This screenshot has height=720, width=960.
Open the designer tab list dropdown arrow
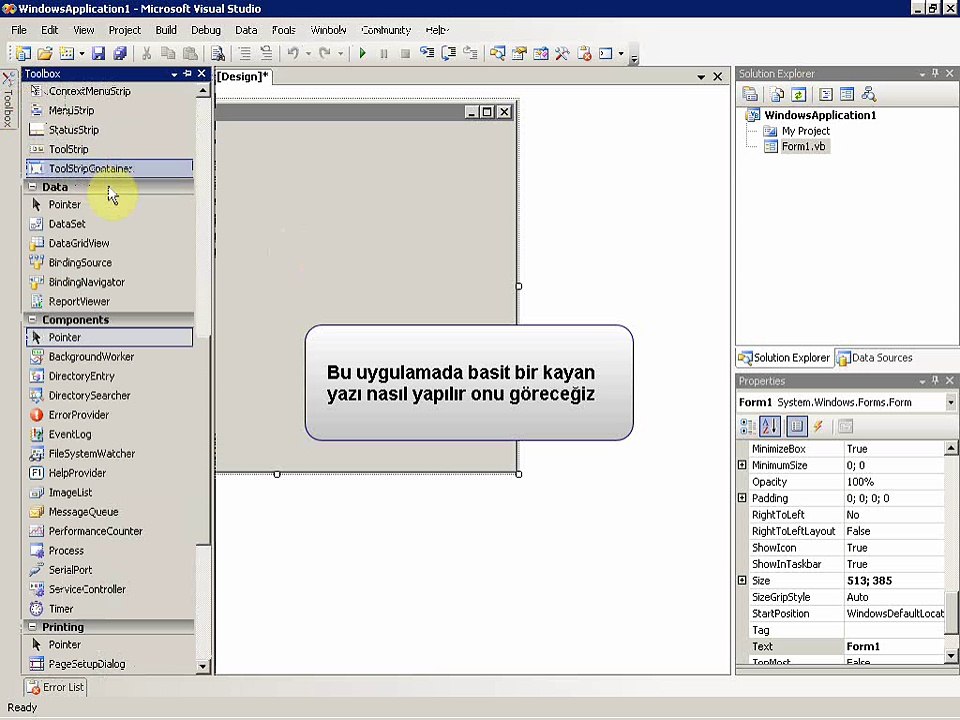(701, 77)
